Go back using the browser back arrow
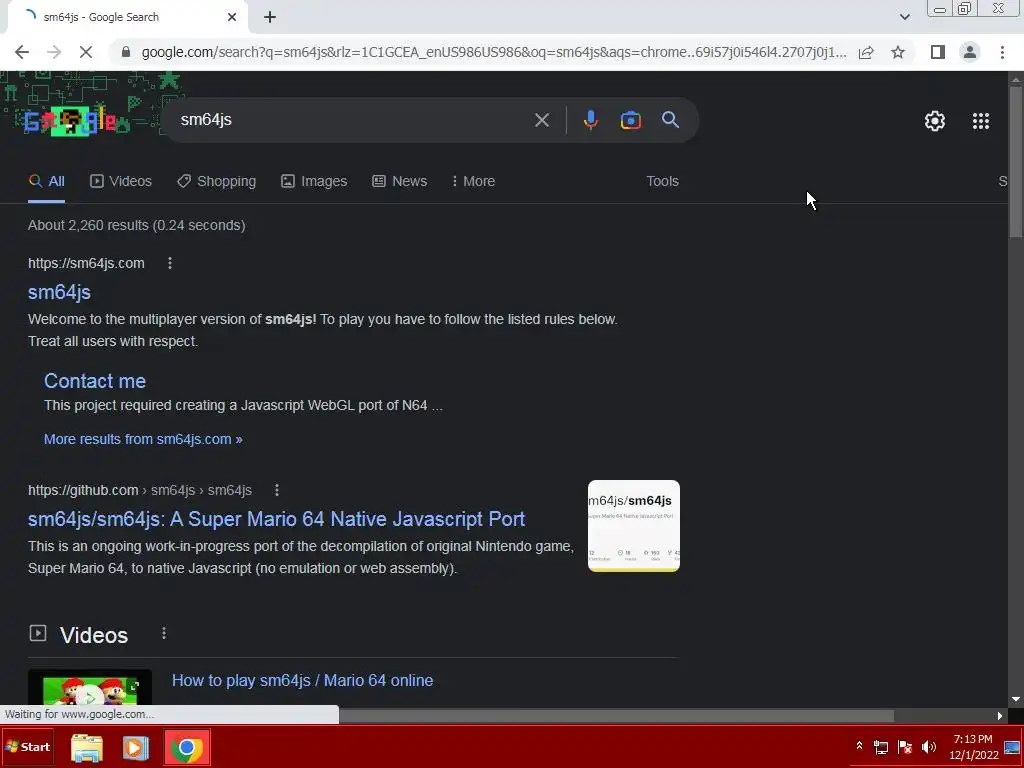The image size is (1024, 768). 22,52
